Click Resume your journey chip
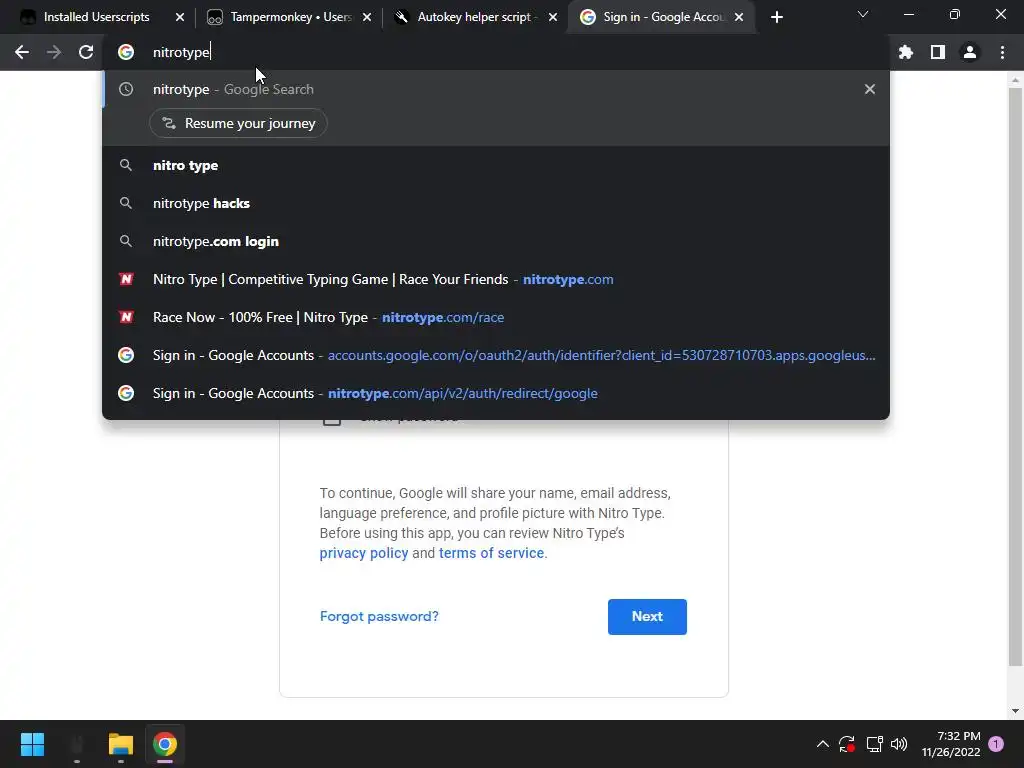This screenshot has width=1024, height=768. pyautogui.click(x=238, y=123)
